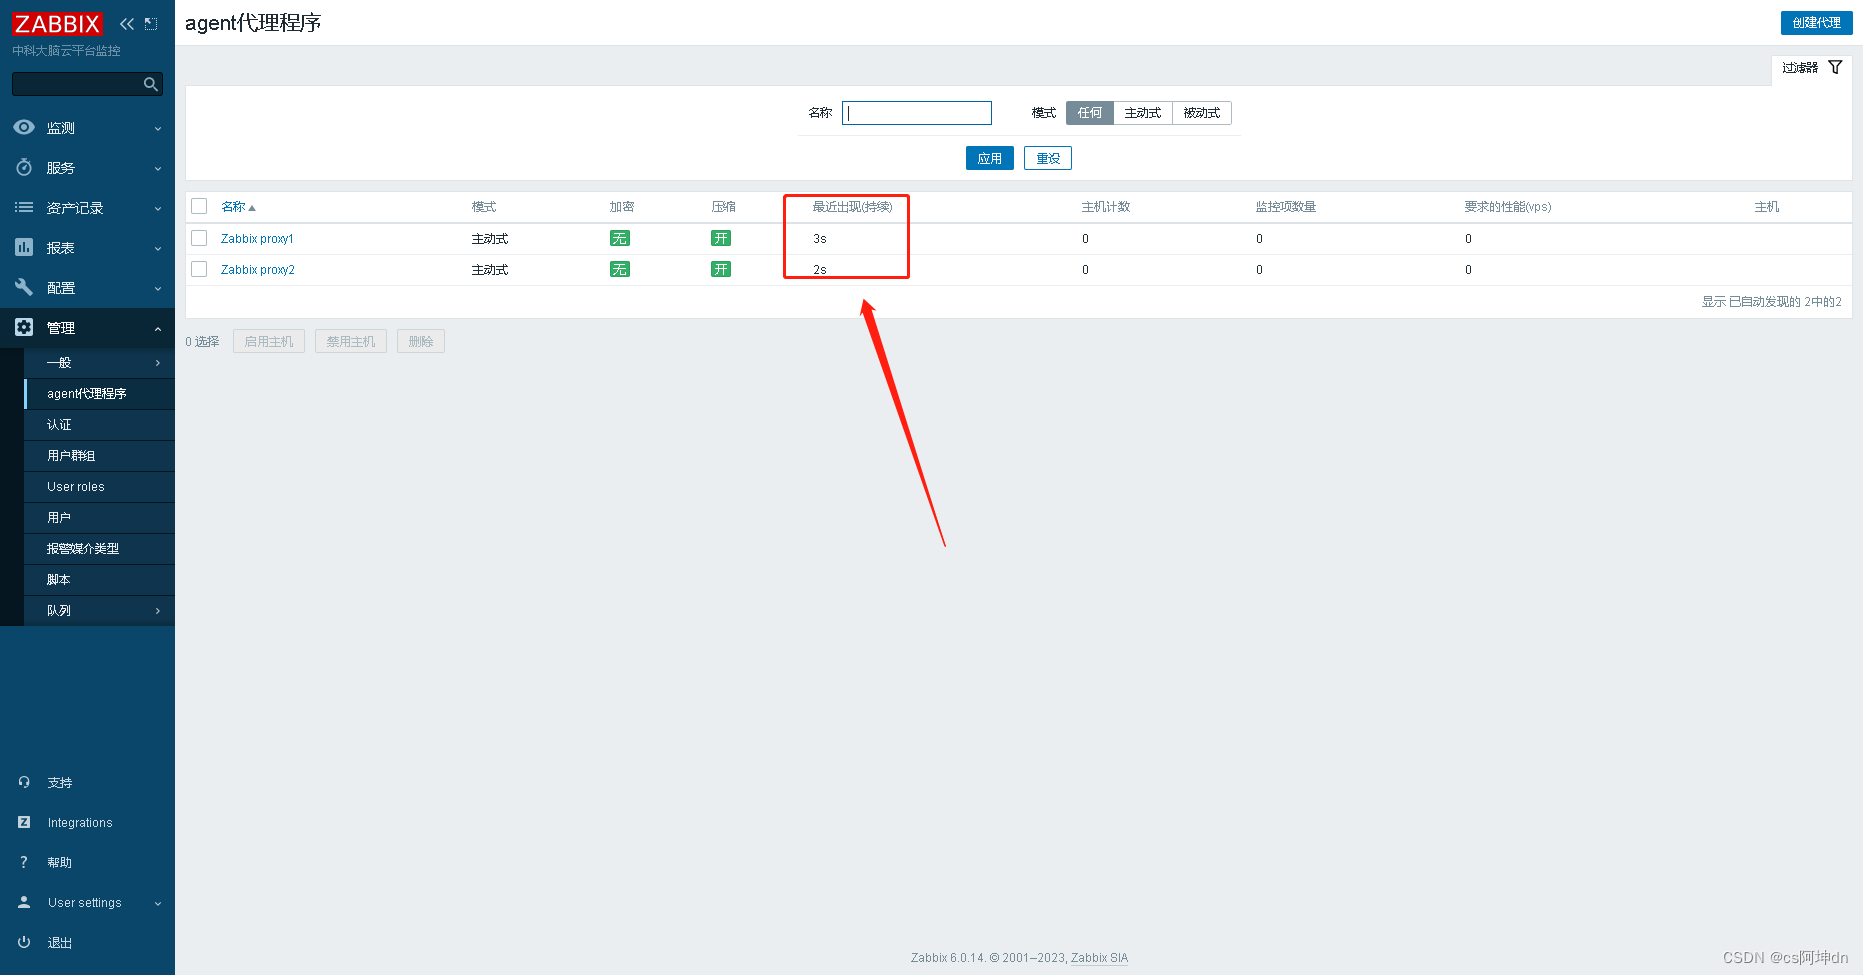Click the 禁用主机 button
The width and height of the screenshot is (1863, 975).
click(351, 341)
